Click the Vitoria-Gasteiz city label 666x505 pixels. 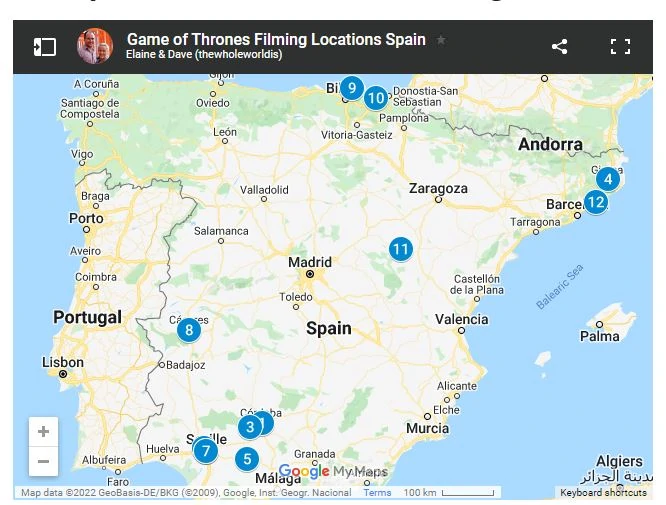click(x=356, y=135)
